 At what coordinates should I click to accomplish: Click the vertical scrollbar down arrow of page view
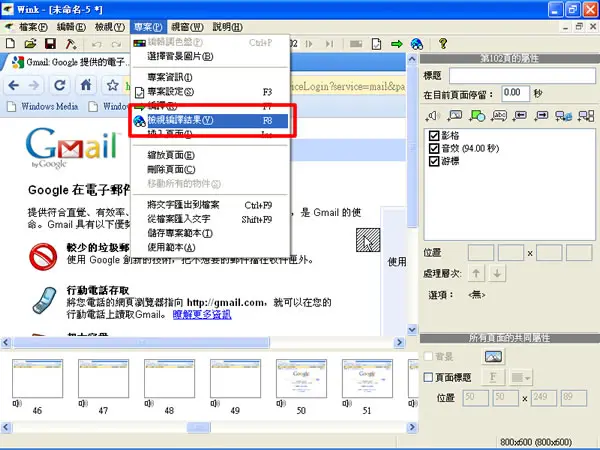(x=412, y=329)
